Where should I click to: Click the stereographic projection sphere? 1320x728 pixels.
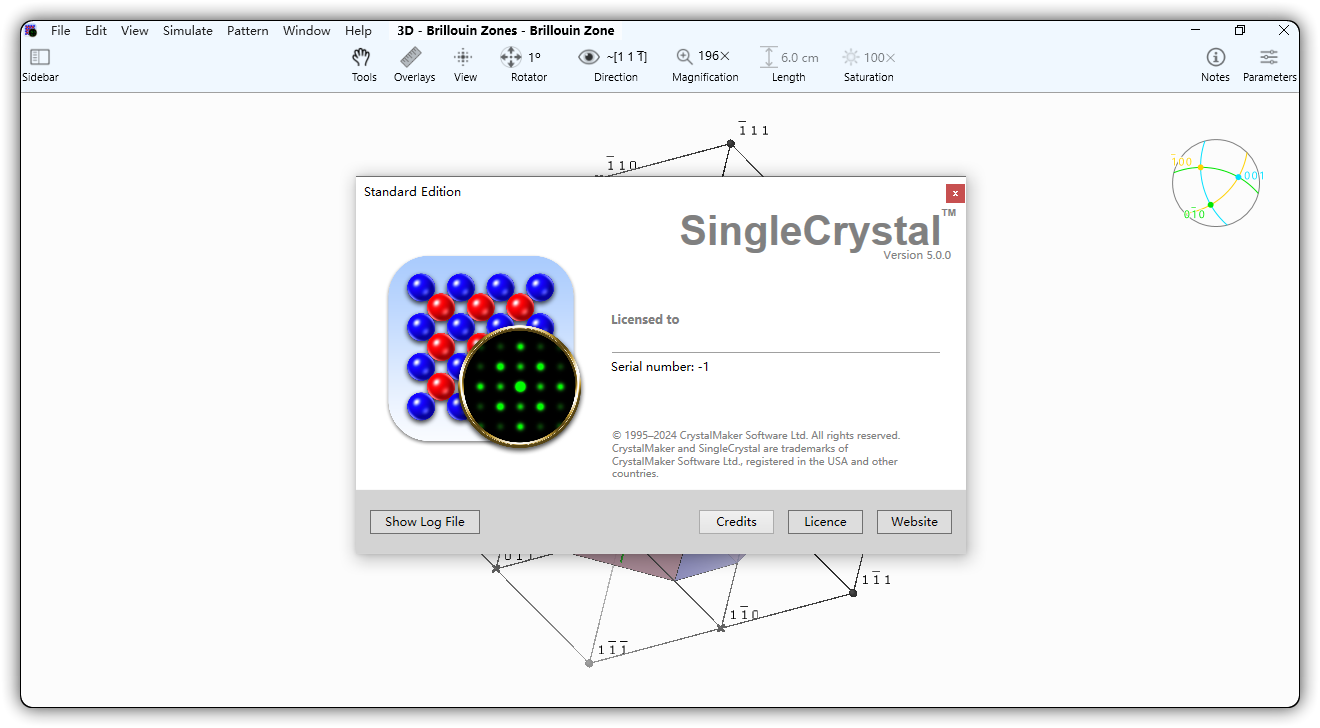click(1216, 183)
